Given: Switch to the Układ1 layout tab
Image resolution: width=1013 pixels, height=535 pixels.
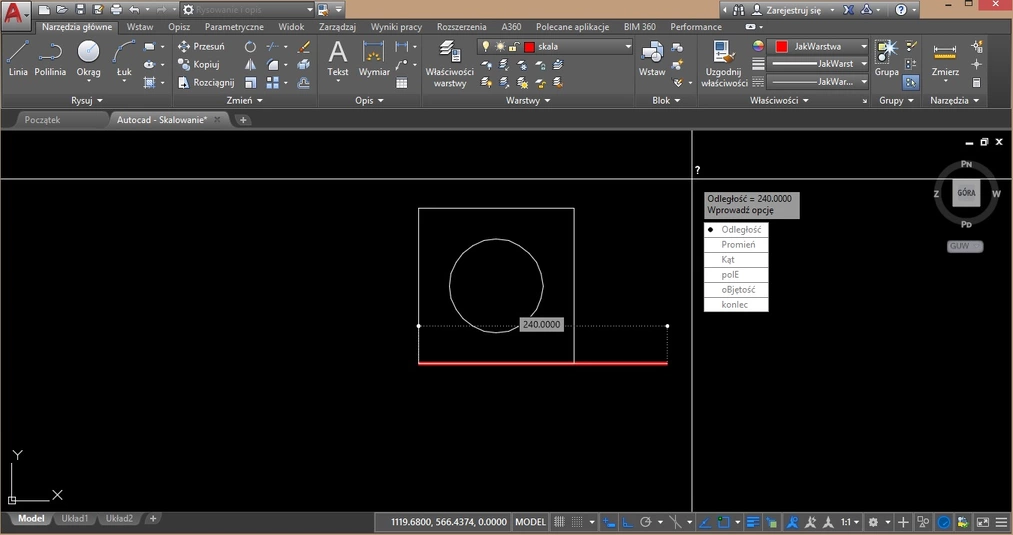Looking at the screenshot, I should click(x=74, y=518).
